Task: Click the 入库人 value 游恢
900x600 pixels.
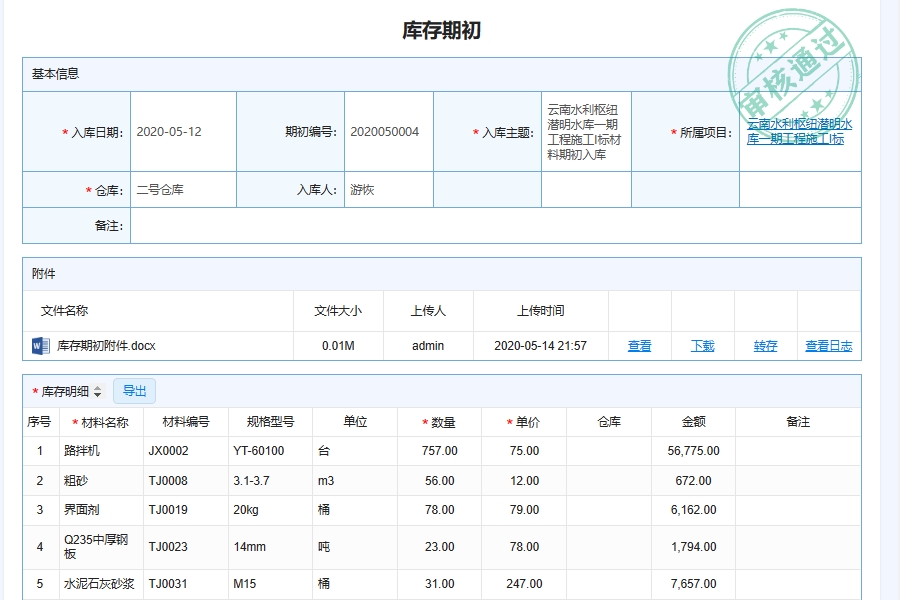Action: (x=362, y=190)
